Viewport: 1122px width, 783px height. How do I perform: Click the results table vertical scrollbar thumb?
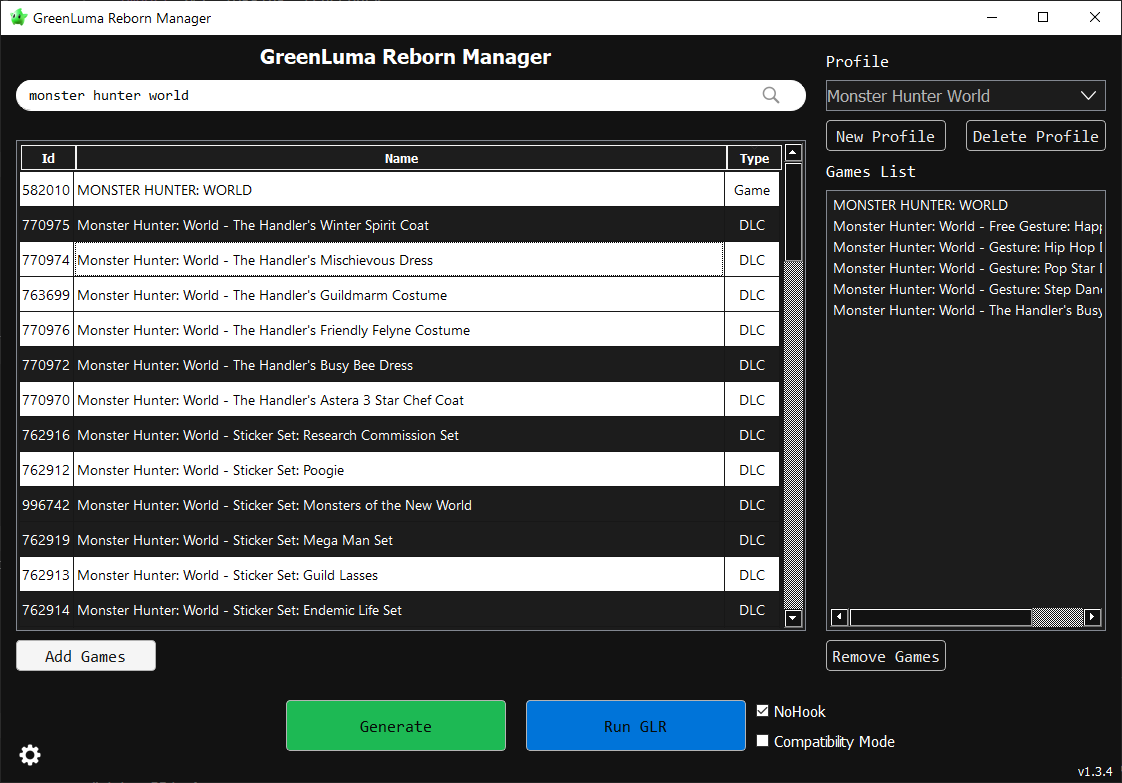click(x=793, y=213)
